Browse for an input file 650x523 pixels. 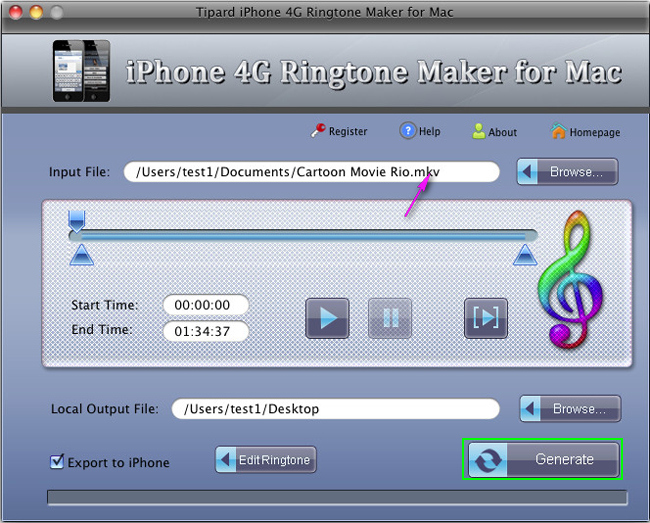tap(567, 171)
